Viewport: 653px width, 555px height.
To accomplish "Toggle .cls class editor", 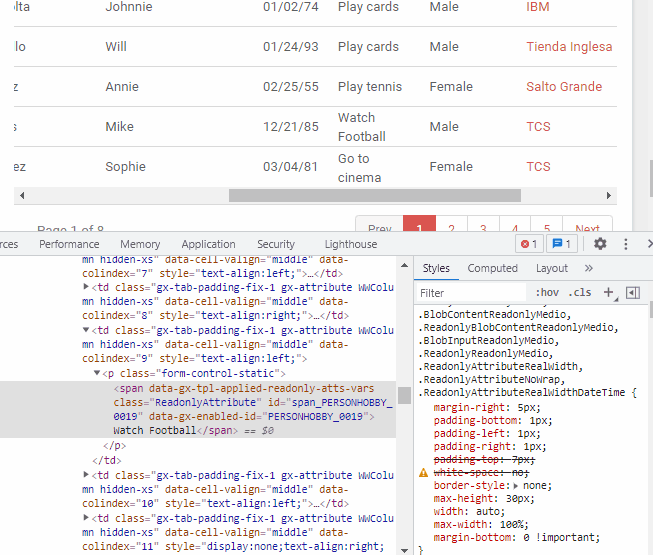I will 579,293.
